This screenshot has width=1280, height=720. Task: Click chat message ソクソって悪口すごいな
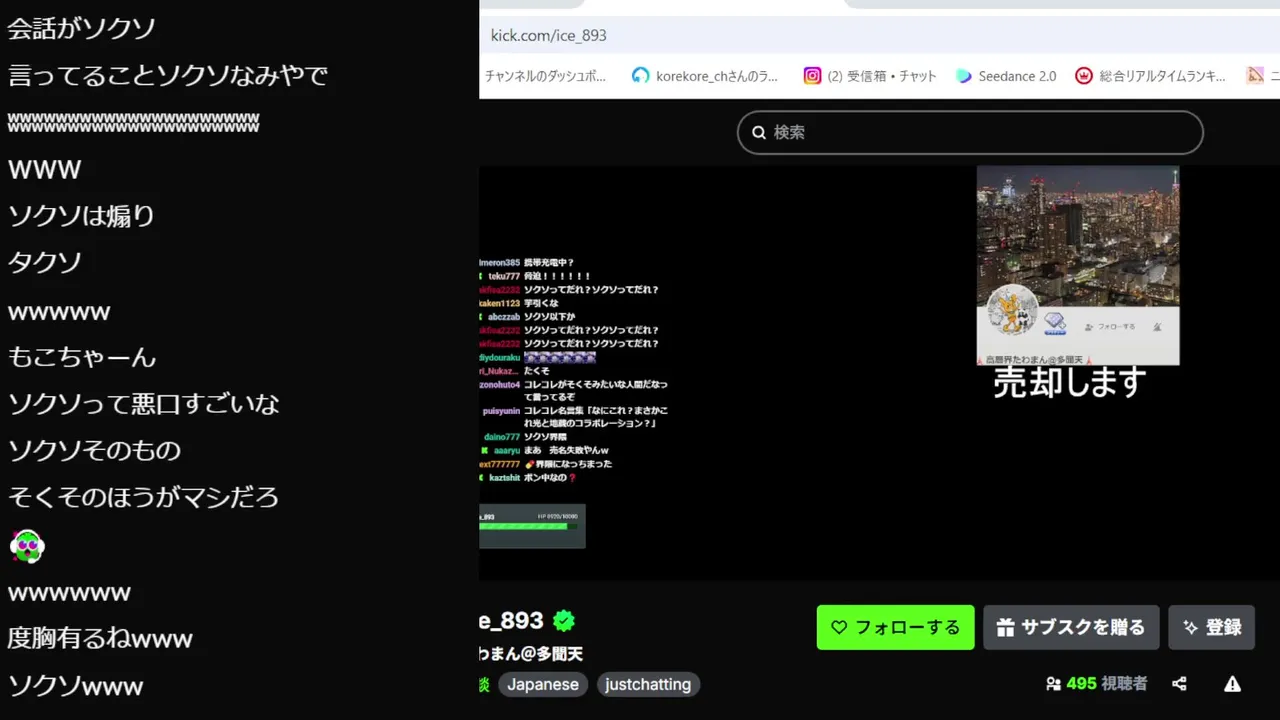(144, 403)
